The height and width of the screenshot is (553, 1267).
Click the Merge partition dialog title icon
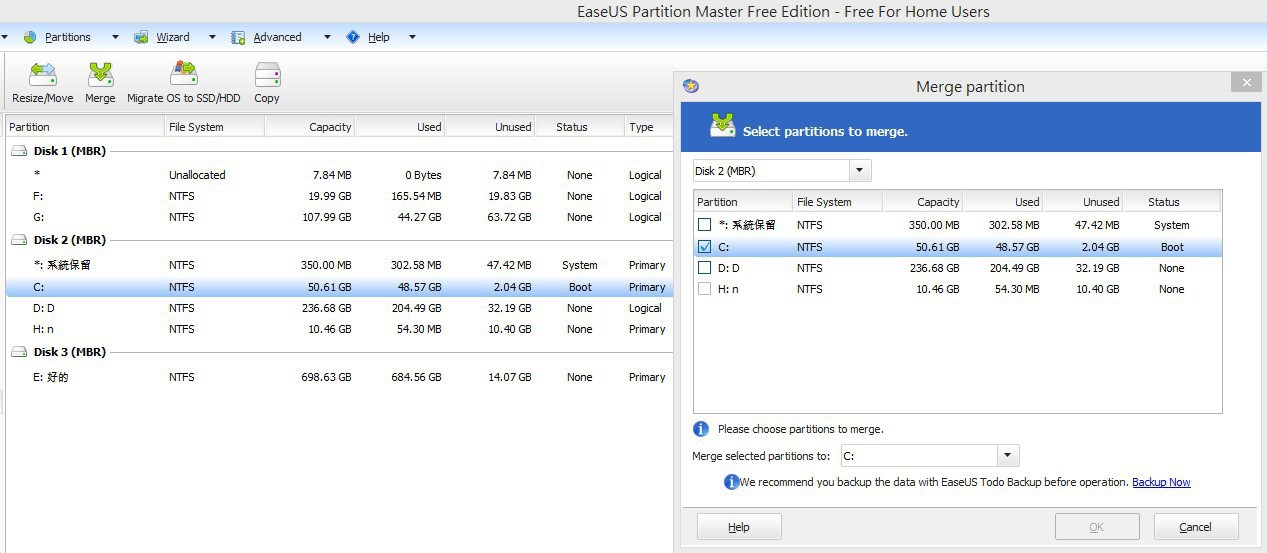pyautogui.click(x=690, y=86)
